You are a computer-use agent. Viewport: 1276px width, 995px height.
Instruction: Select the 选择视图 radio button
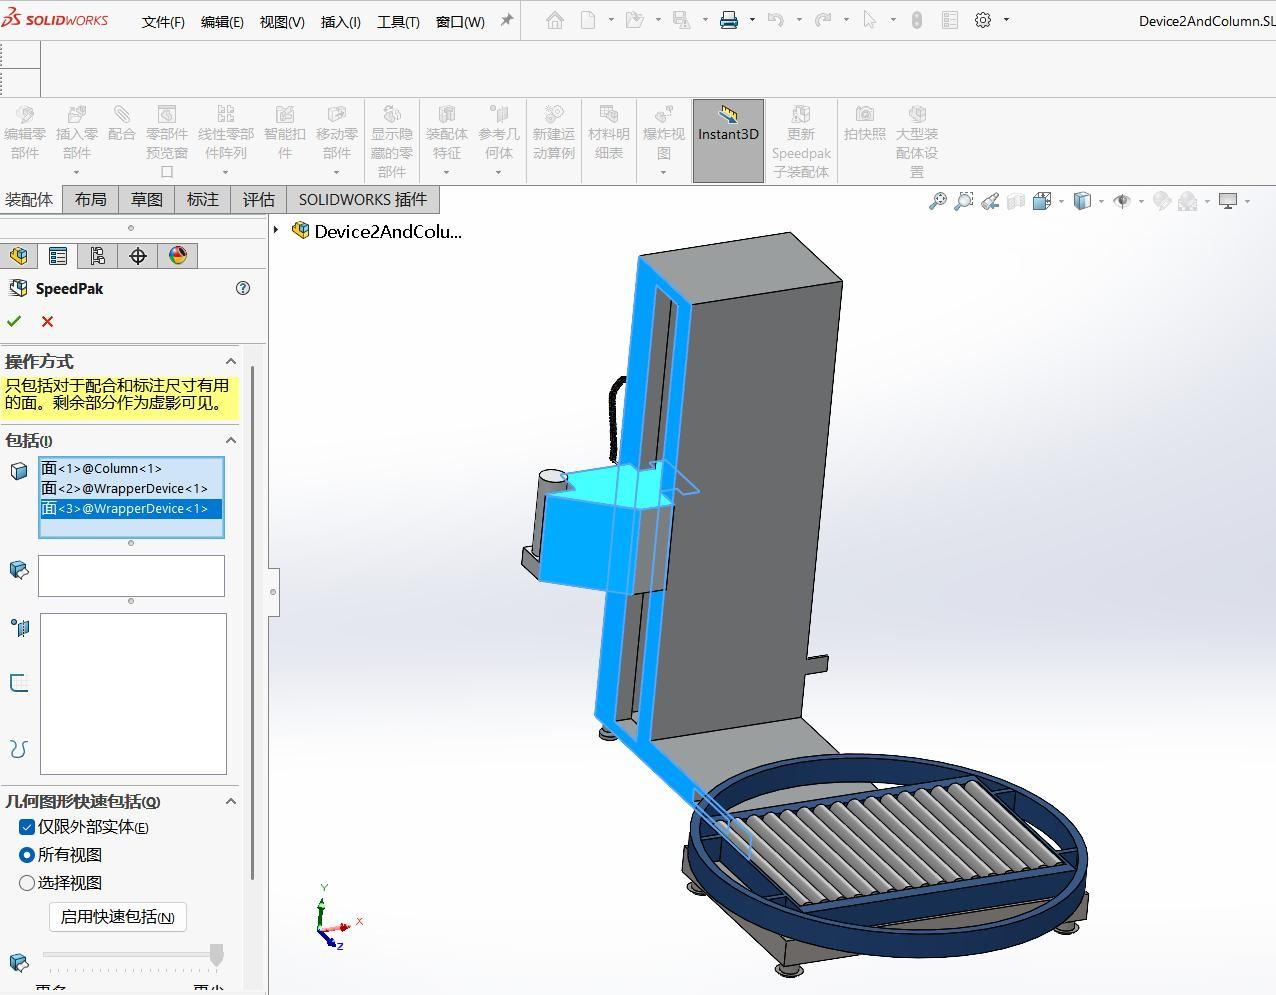coord(27,883)
